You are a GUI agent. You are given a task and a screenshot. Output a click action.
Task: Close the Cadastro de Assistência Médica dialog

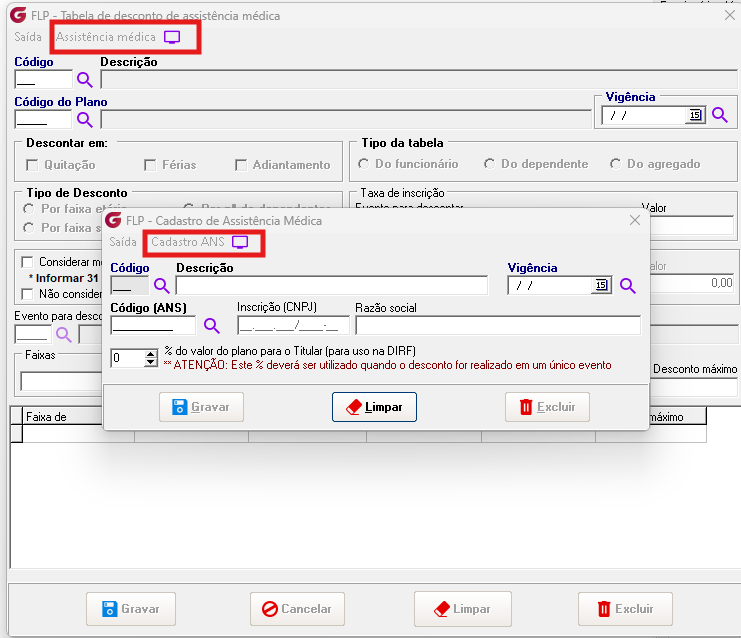pyautogui.click(x=635, y=220)
